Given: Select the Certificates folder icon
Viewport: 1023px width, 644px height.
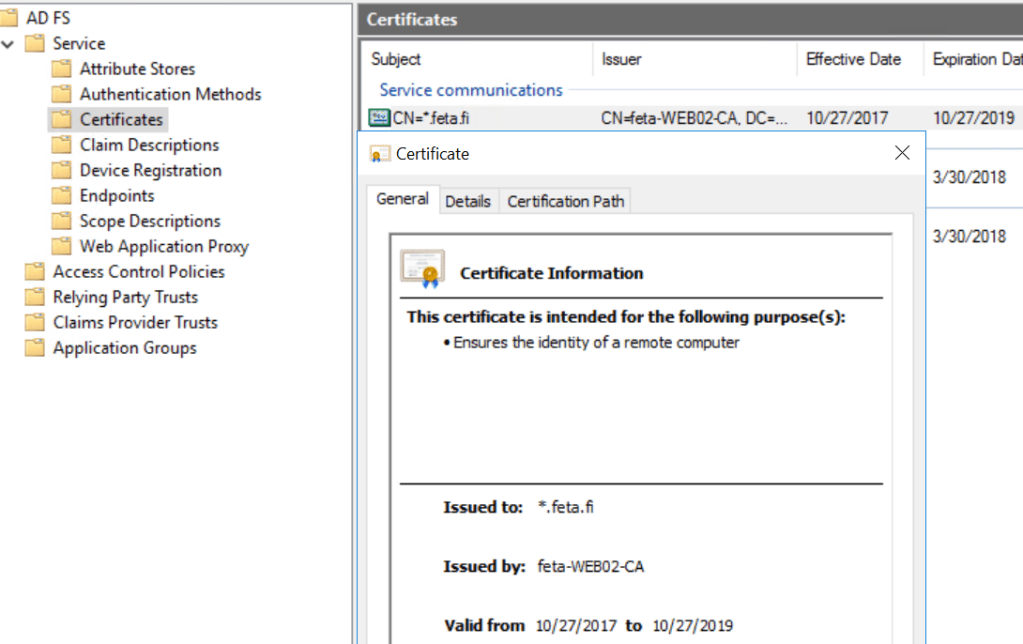Looking at the screenshot, I should [x=59, y=119].
